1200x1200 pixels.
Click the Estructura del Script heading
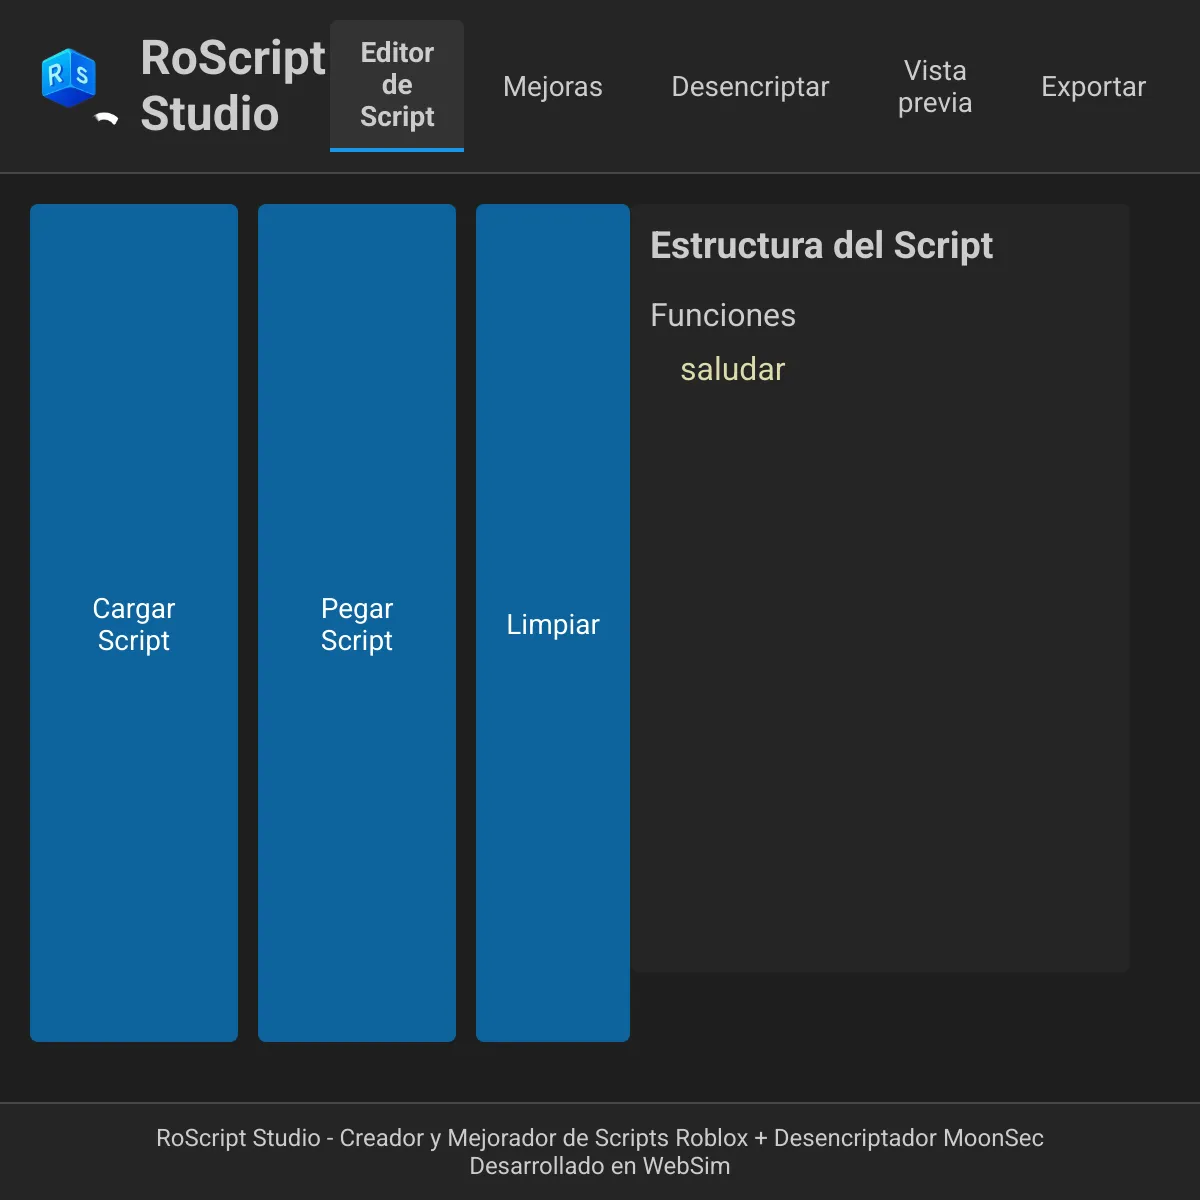click(821, 246)
